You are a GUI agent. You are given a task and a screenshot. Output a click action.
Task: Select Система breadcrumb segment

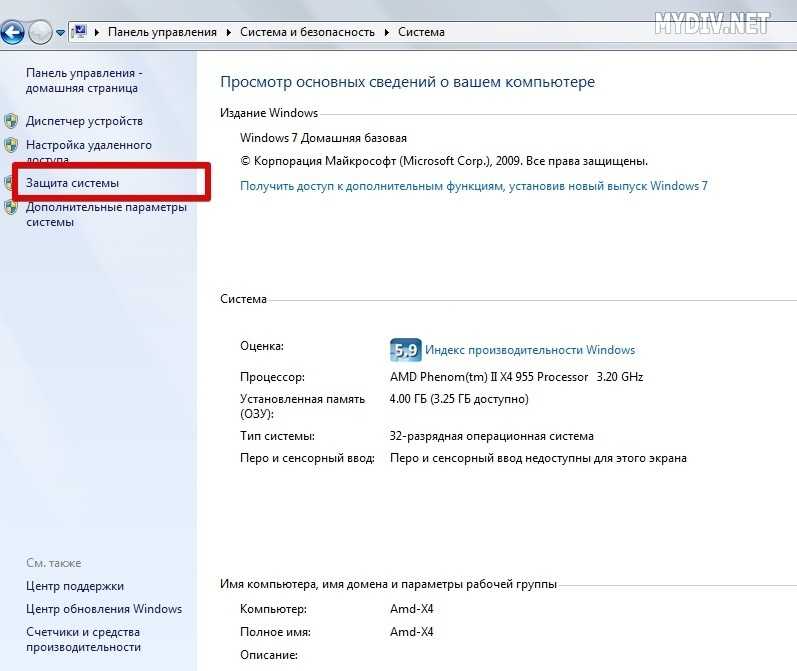421,32
